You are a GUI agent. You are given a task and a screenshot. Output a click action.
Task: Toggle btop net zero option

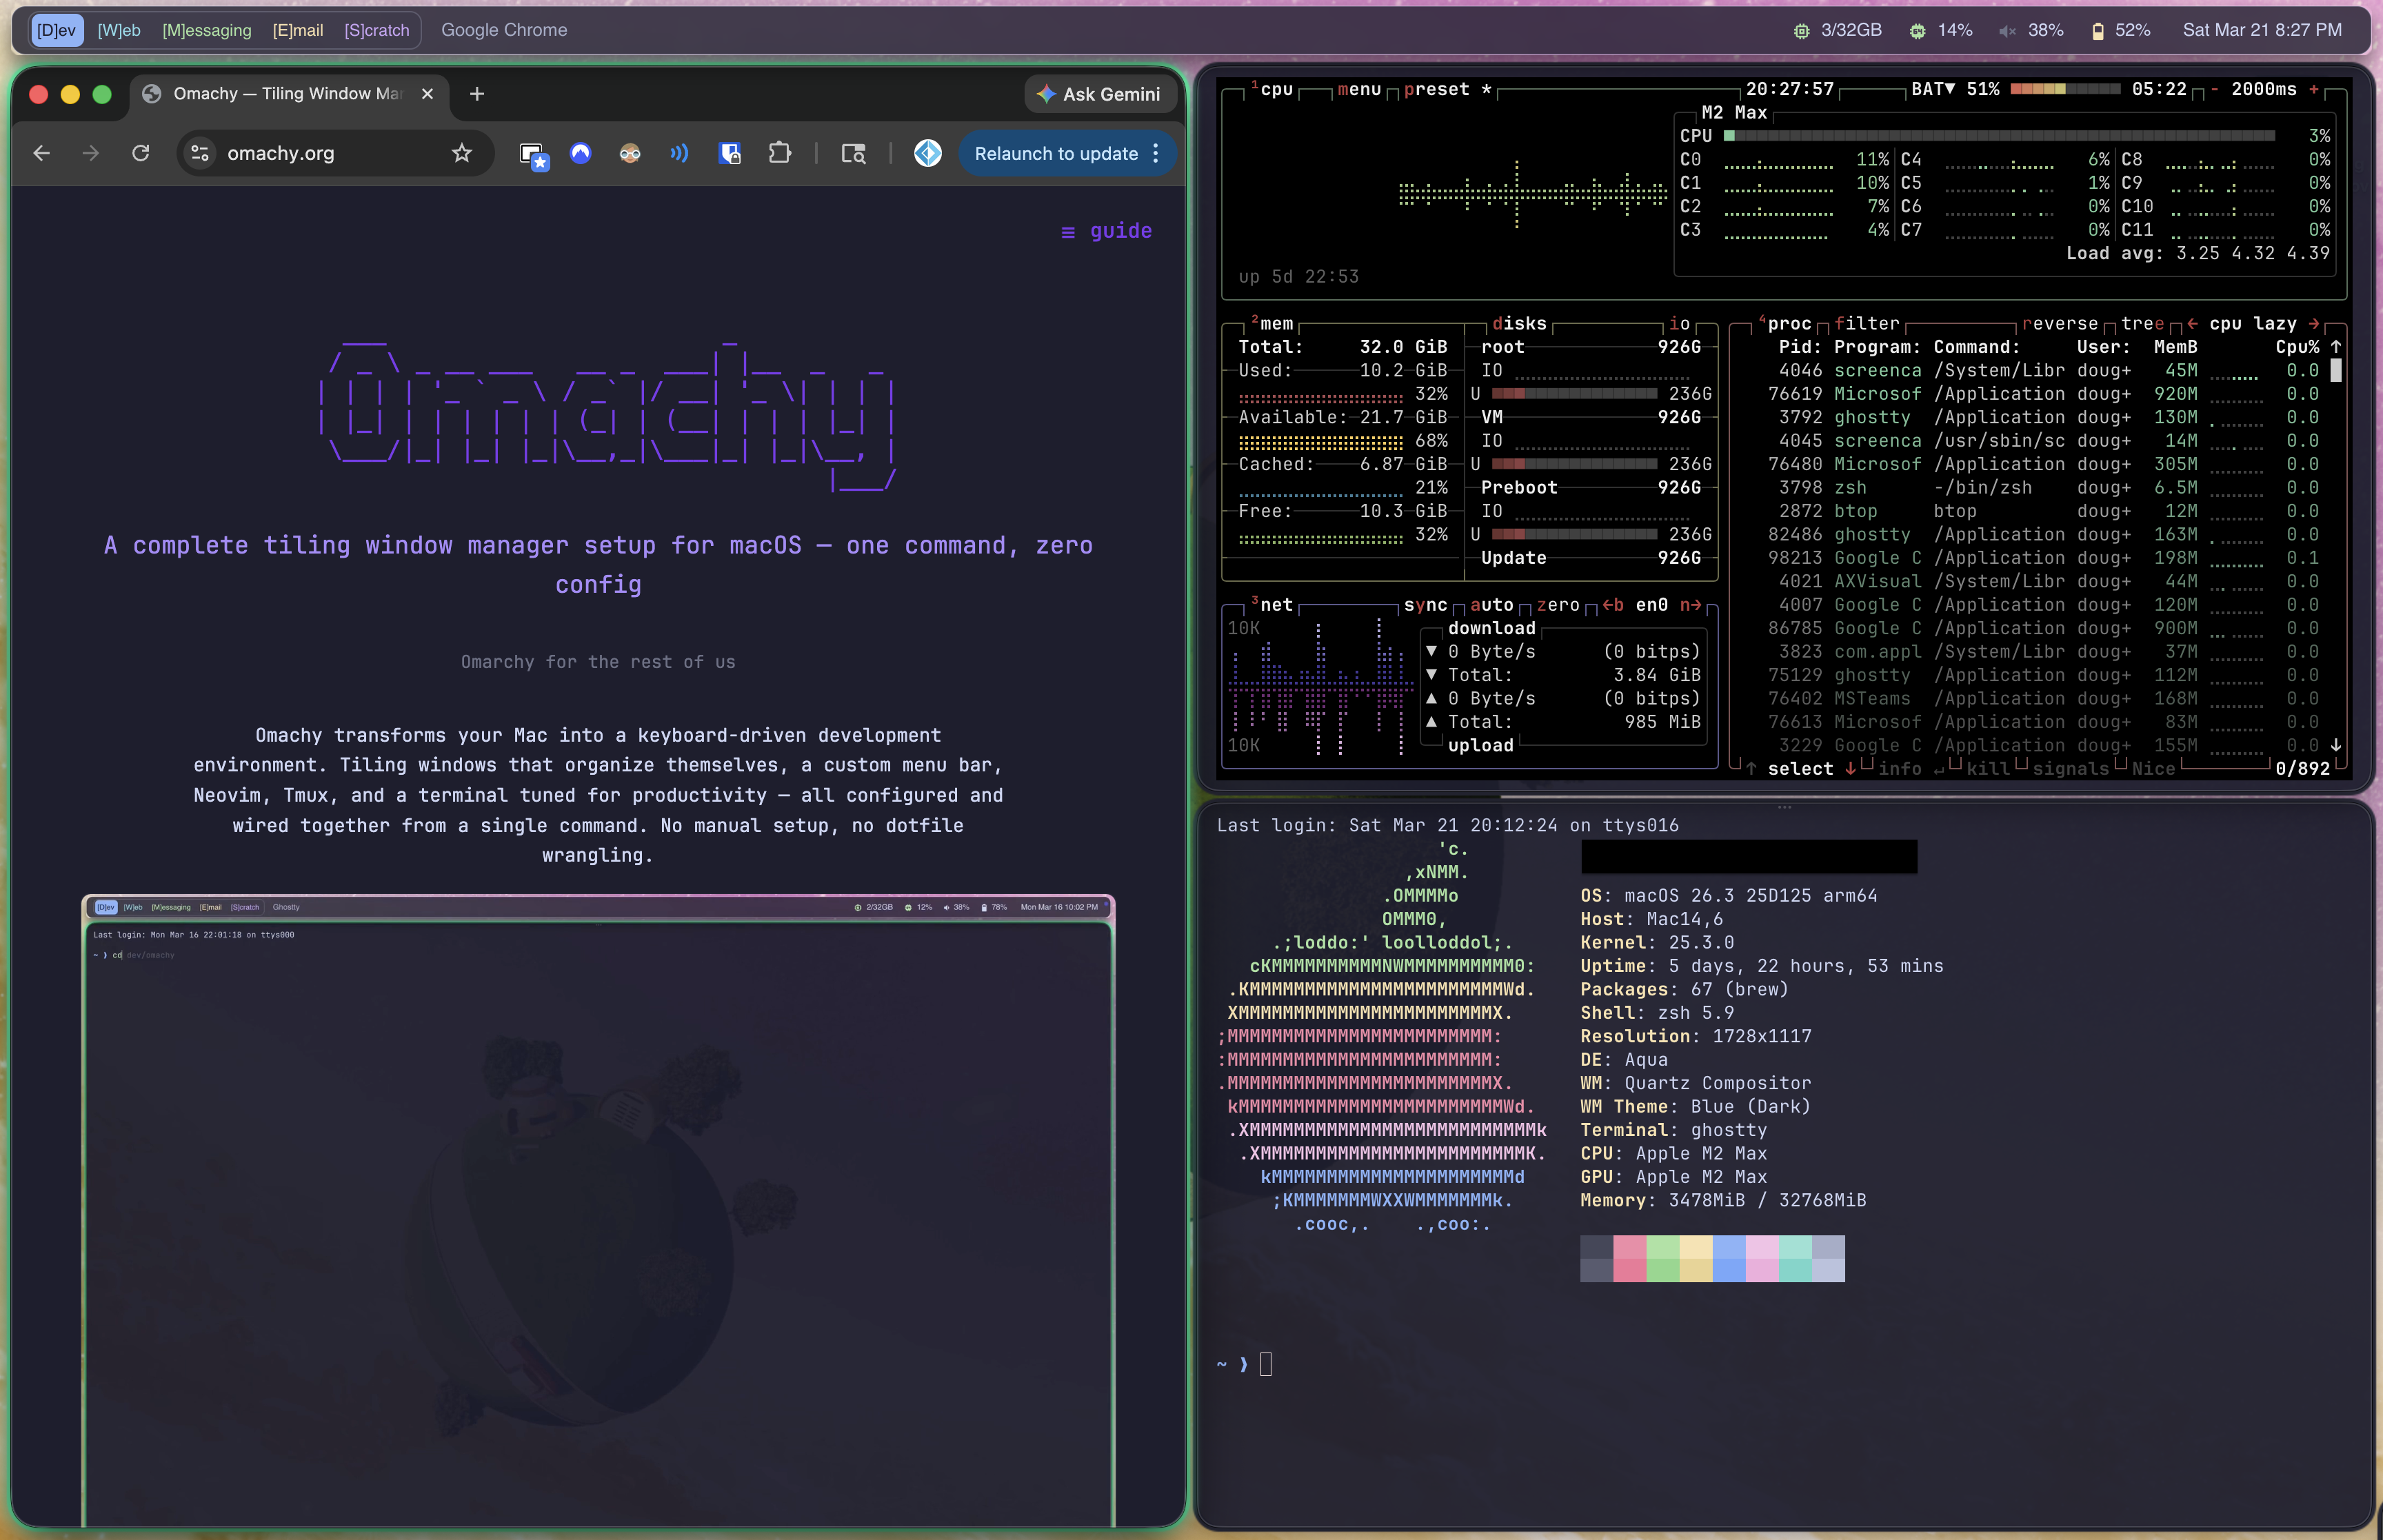click(x=1558, y=604)
